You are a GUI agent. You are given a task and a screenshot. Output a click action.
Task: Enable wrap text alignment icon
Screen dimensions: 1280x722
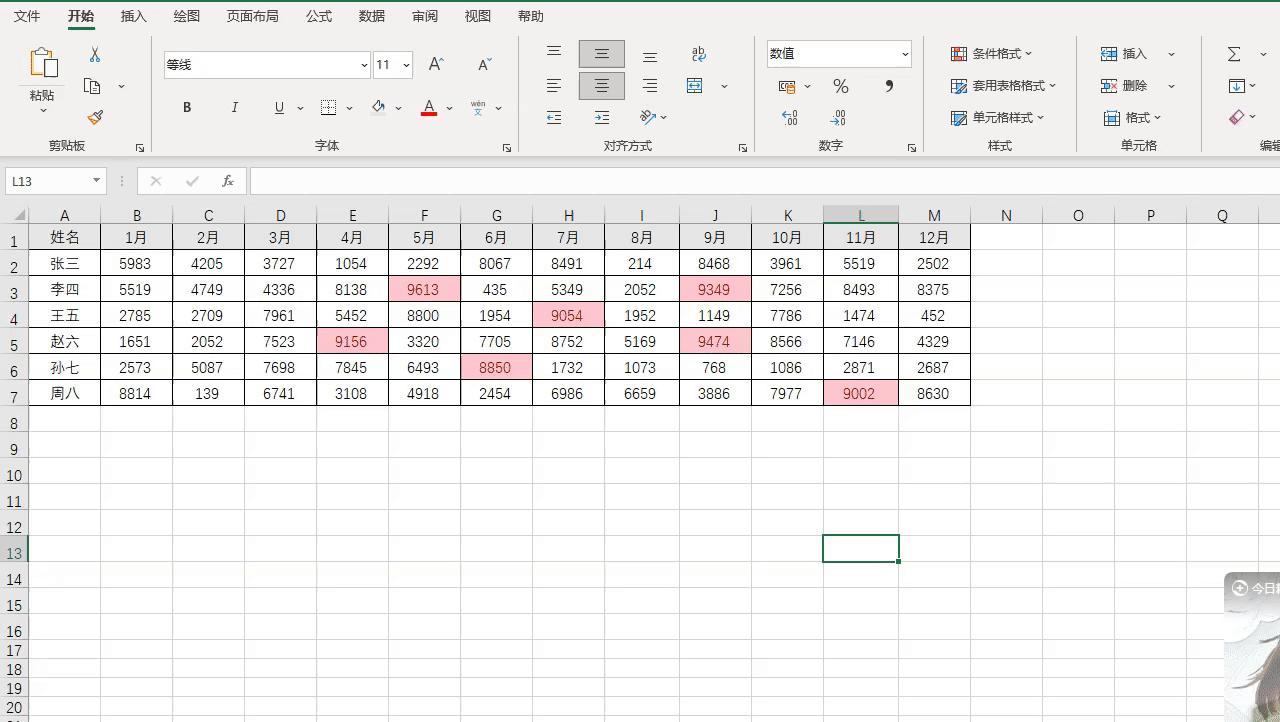pyautogui.click(x=698, y=54)
